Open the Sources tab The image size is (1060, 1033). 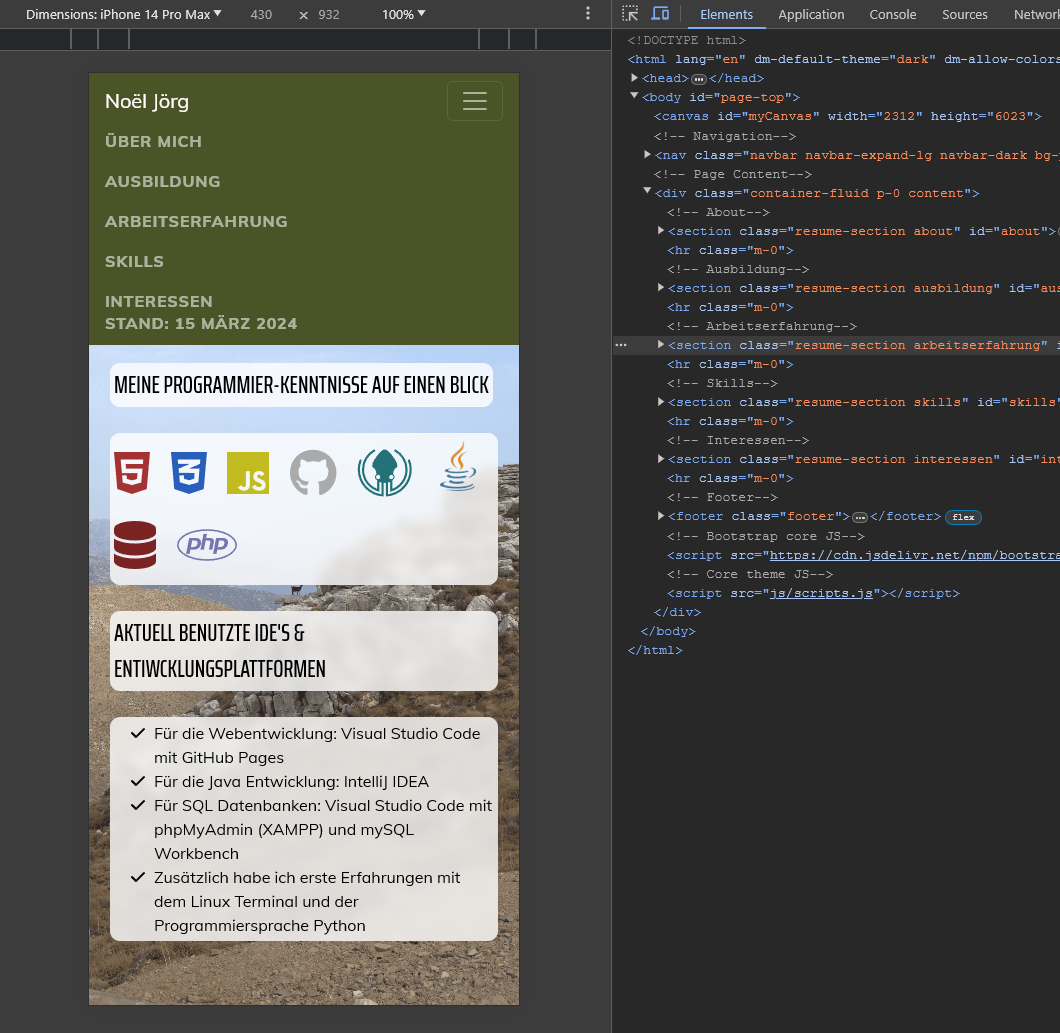point(965,14)
